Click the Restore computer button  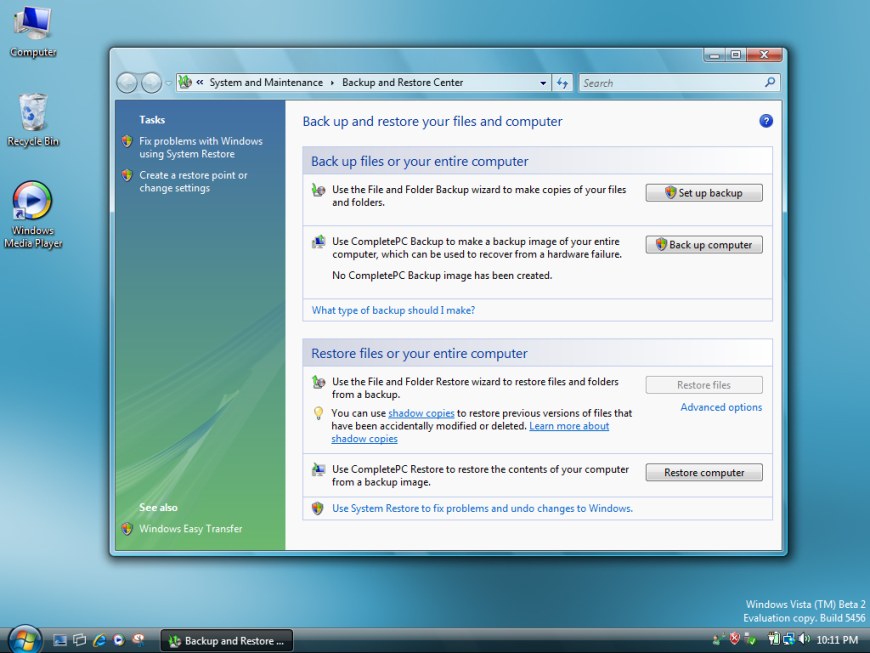tap(704, 473)
